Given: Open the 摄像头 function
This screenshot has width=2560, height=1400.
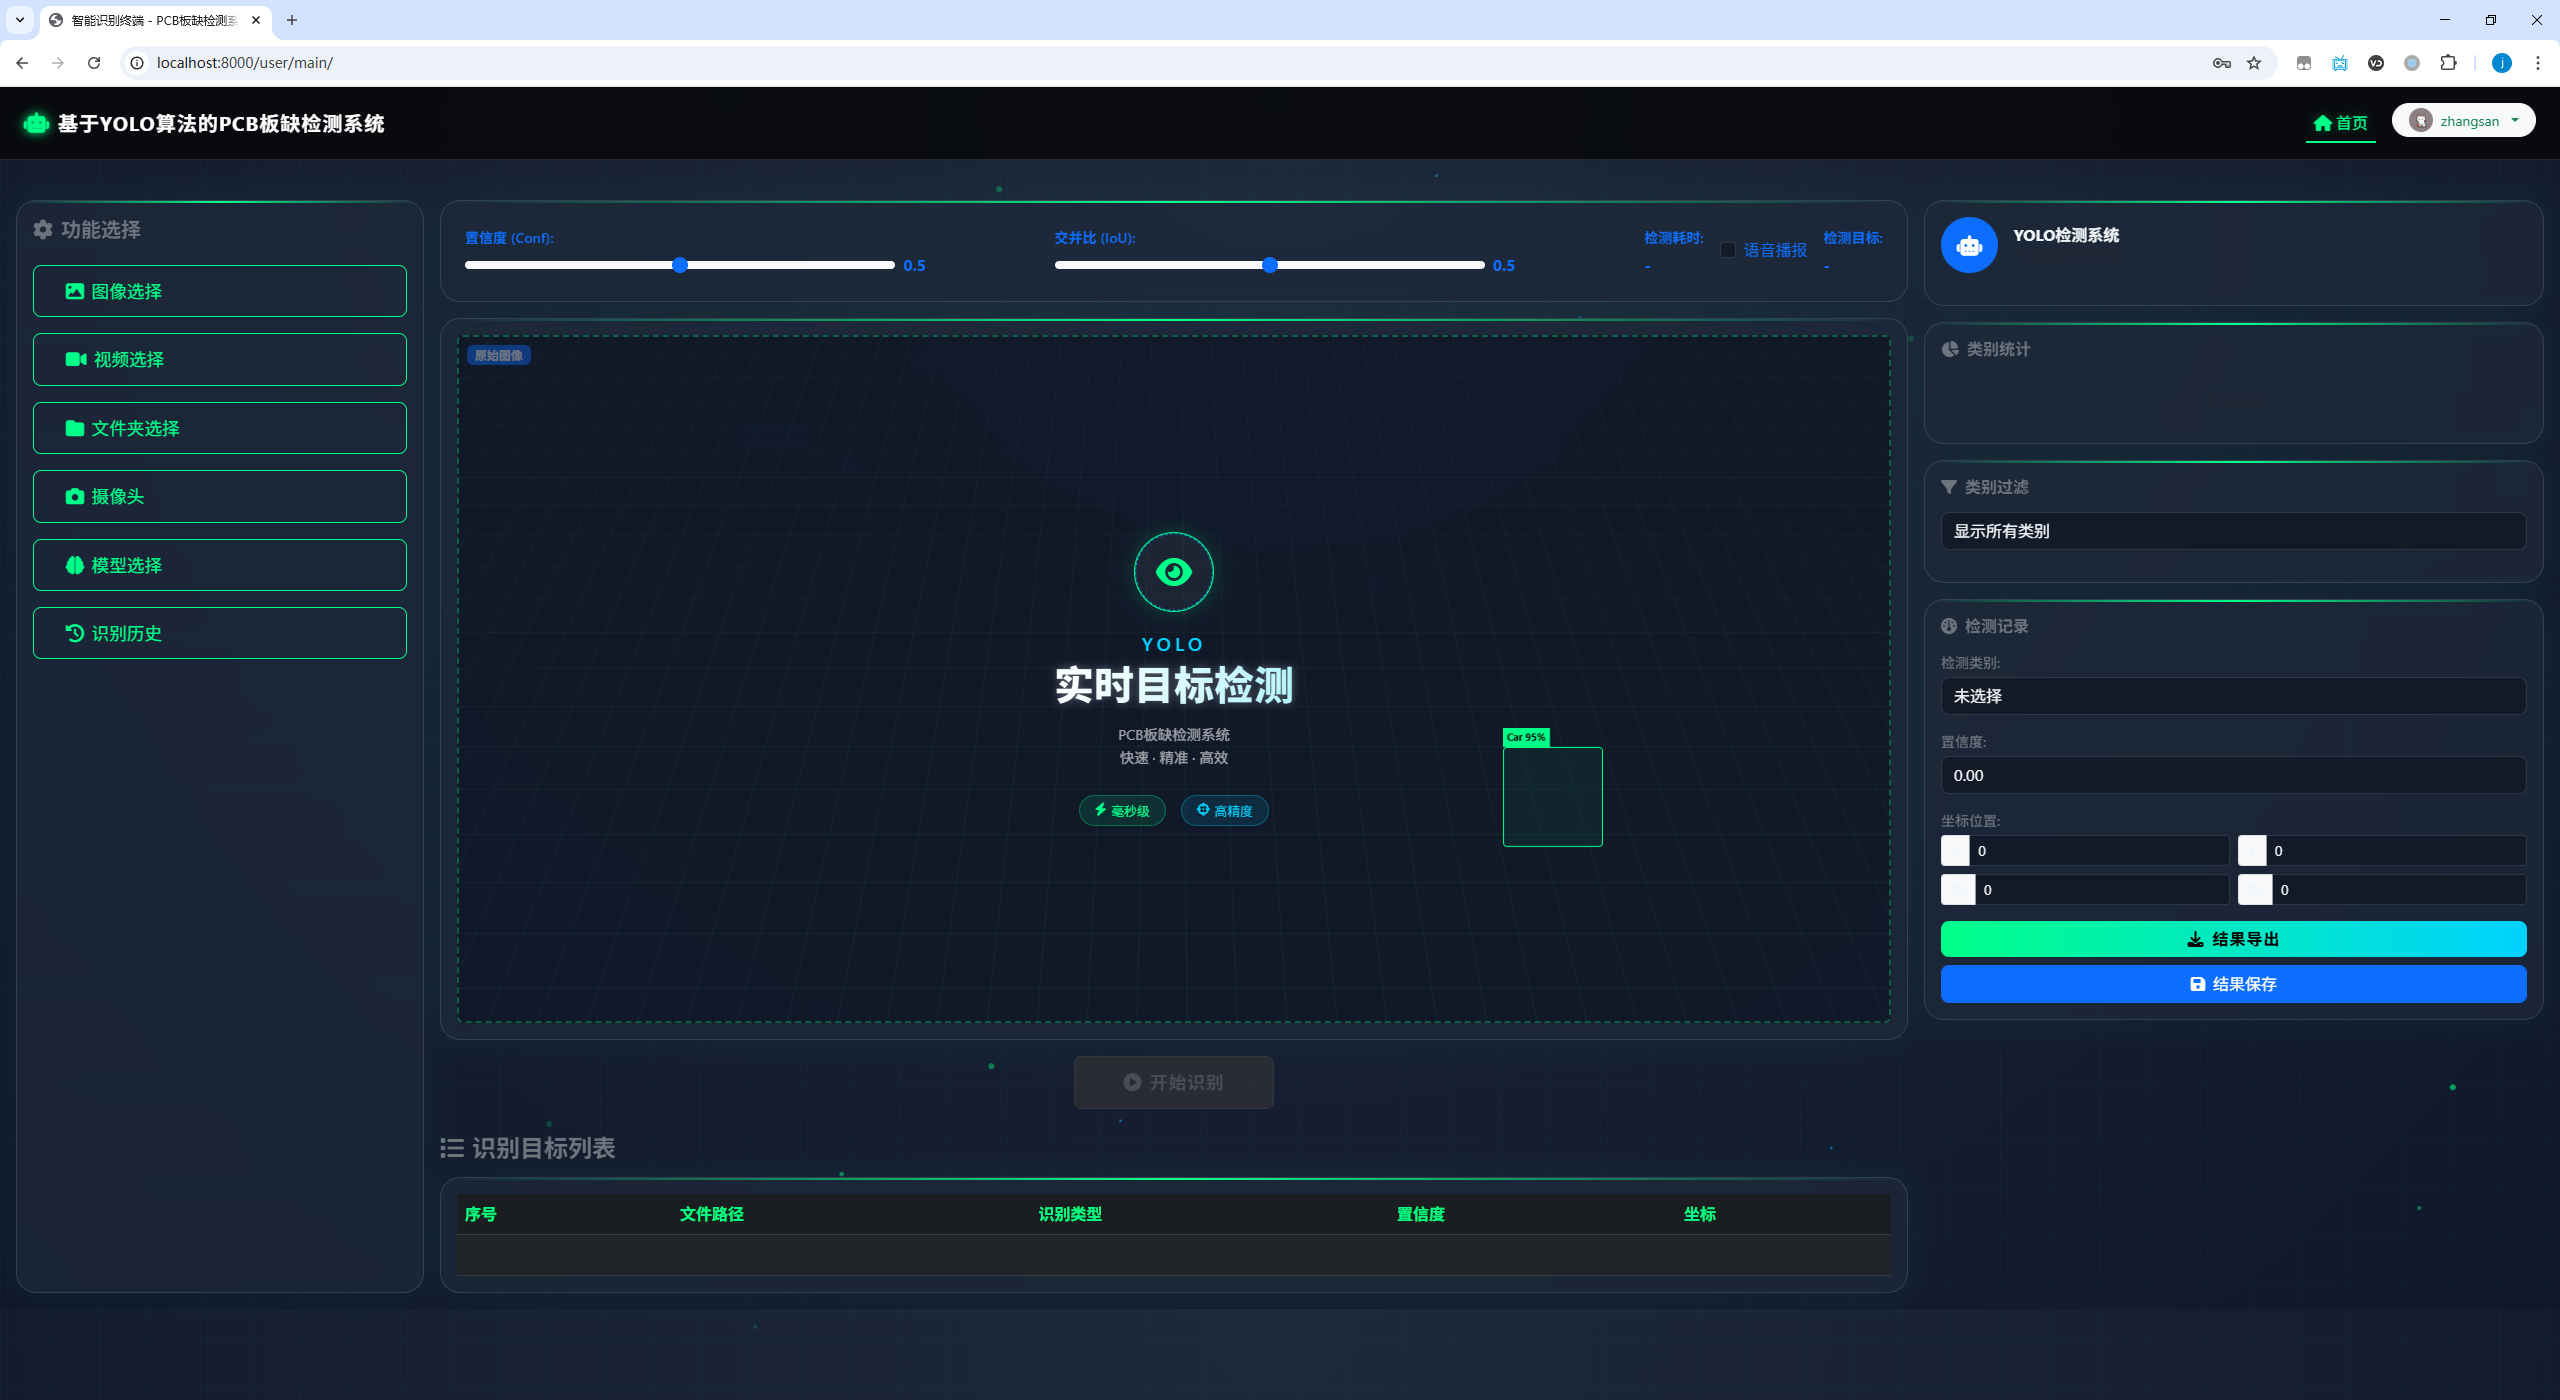Looking at the screenshot, I should (x=220, y=496).
